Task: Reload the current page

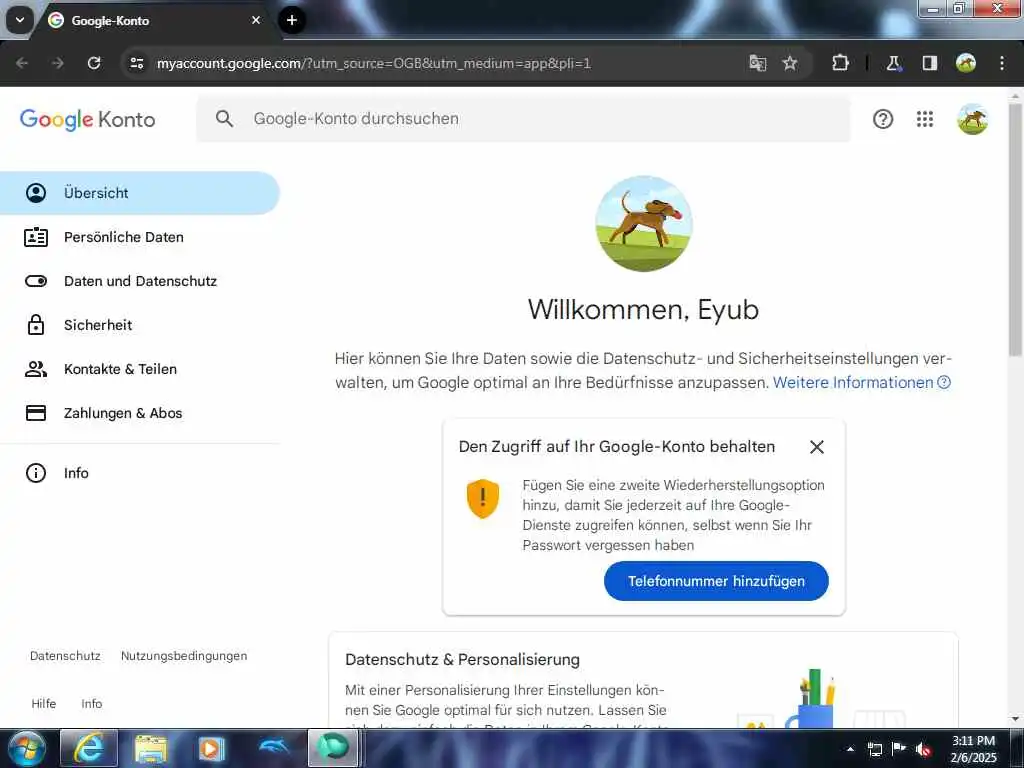Action: coord(94,63)
